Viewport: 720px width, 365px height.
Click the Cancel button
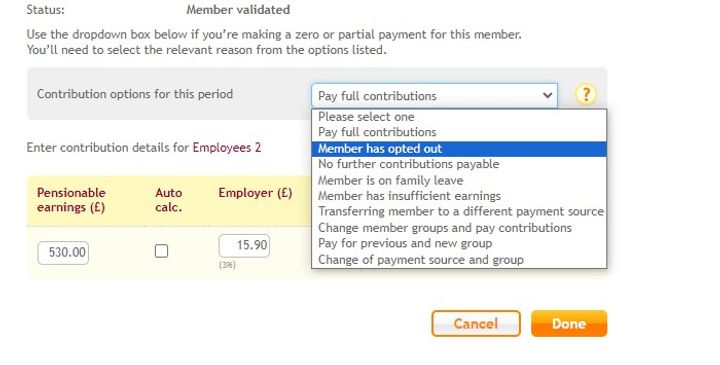click(x=476, y=324)
